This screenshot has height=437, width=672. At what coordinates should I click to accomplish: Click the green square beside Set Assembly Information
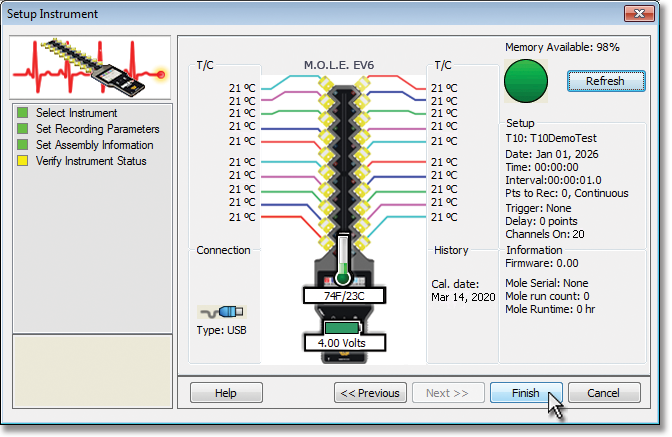pos(22,145)
